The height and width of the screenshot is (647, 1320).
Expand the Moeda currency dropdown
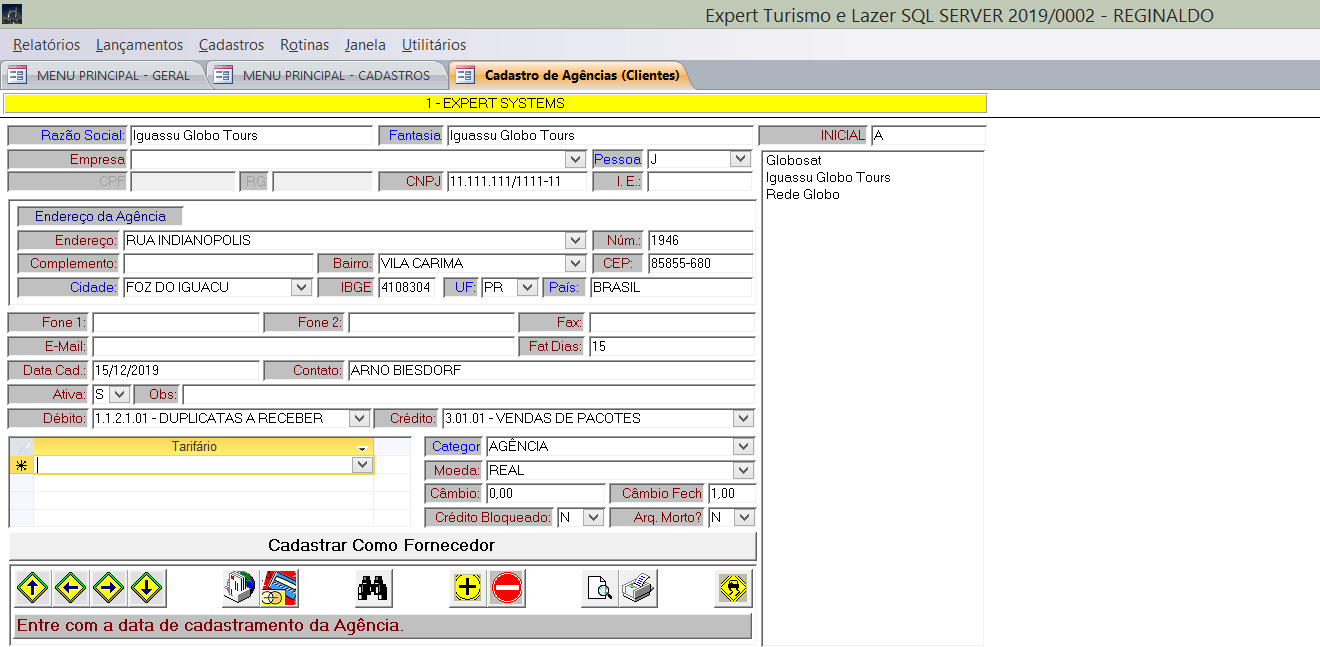742,470
